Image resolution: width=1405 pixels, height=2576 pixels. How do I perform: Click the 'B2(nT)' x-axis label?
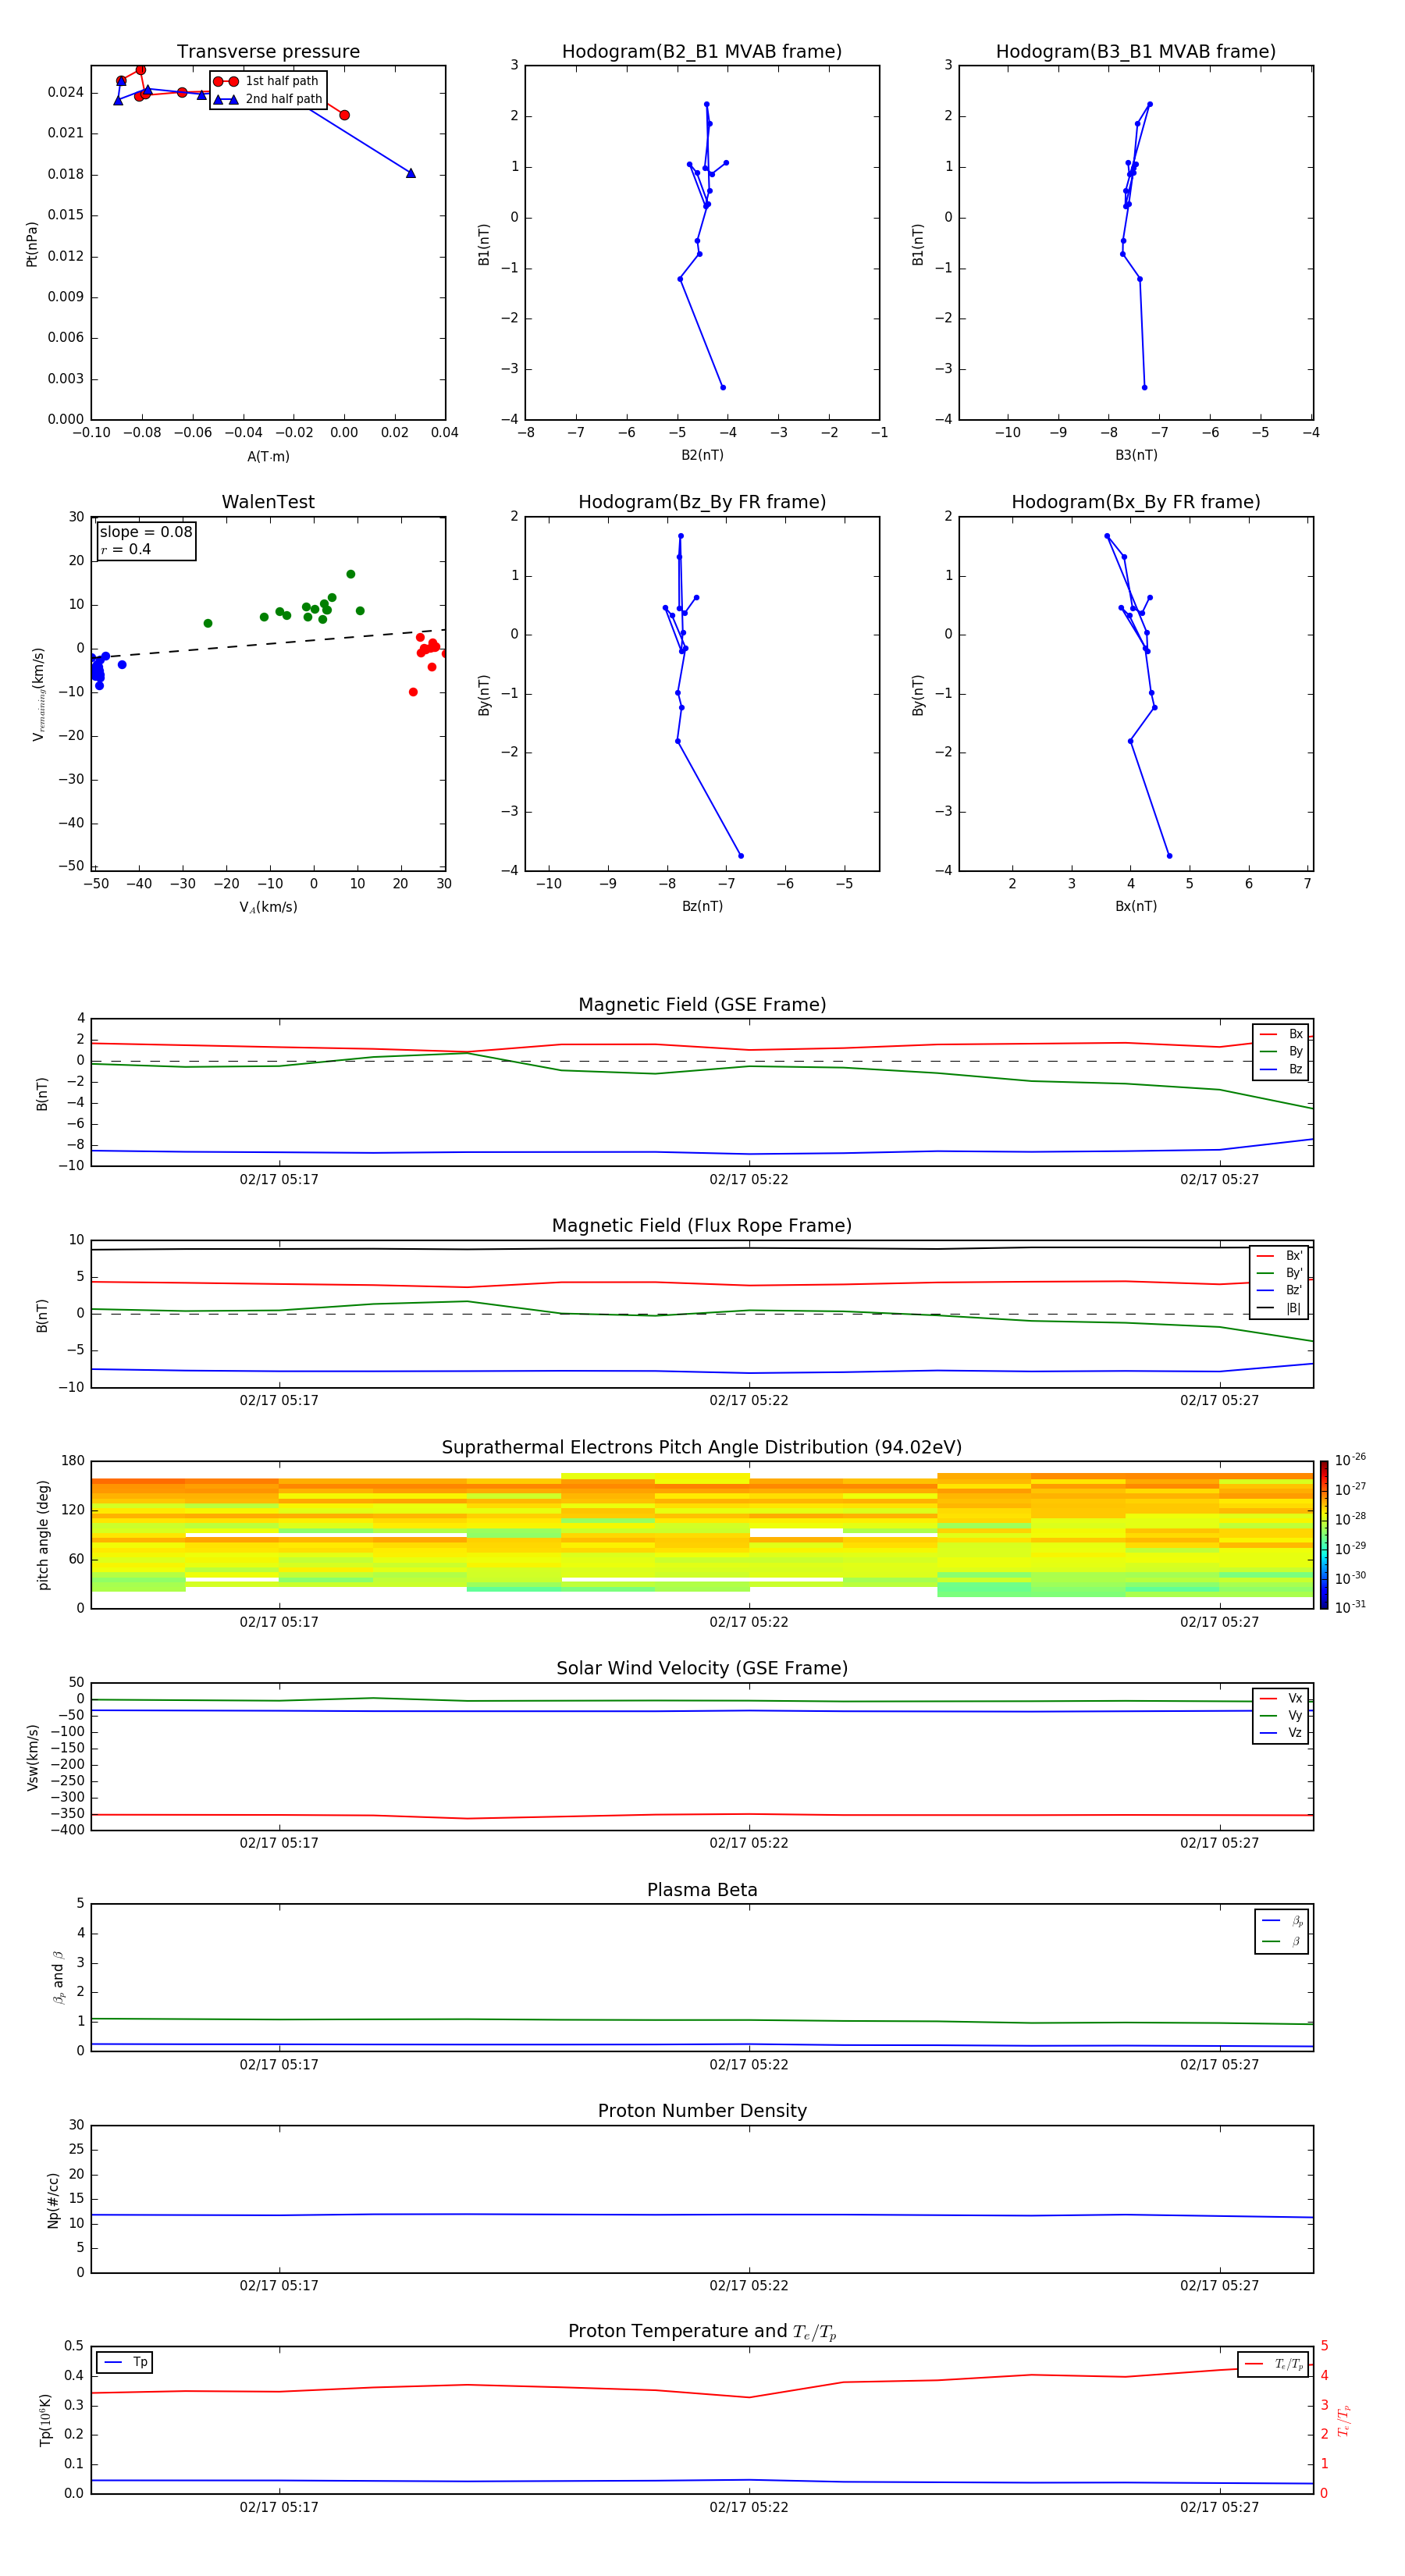702,455
